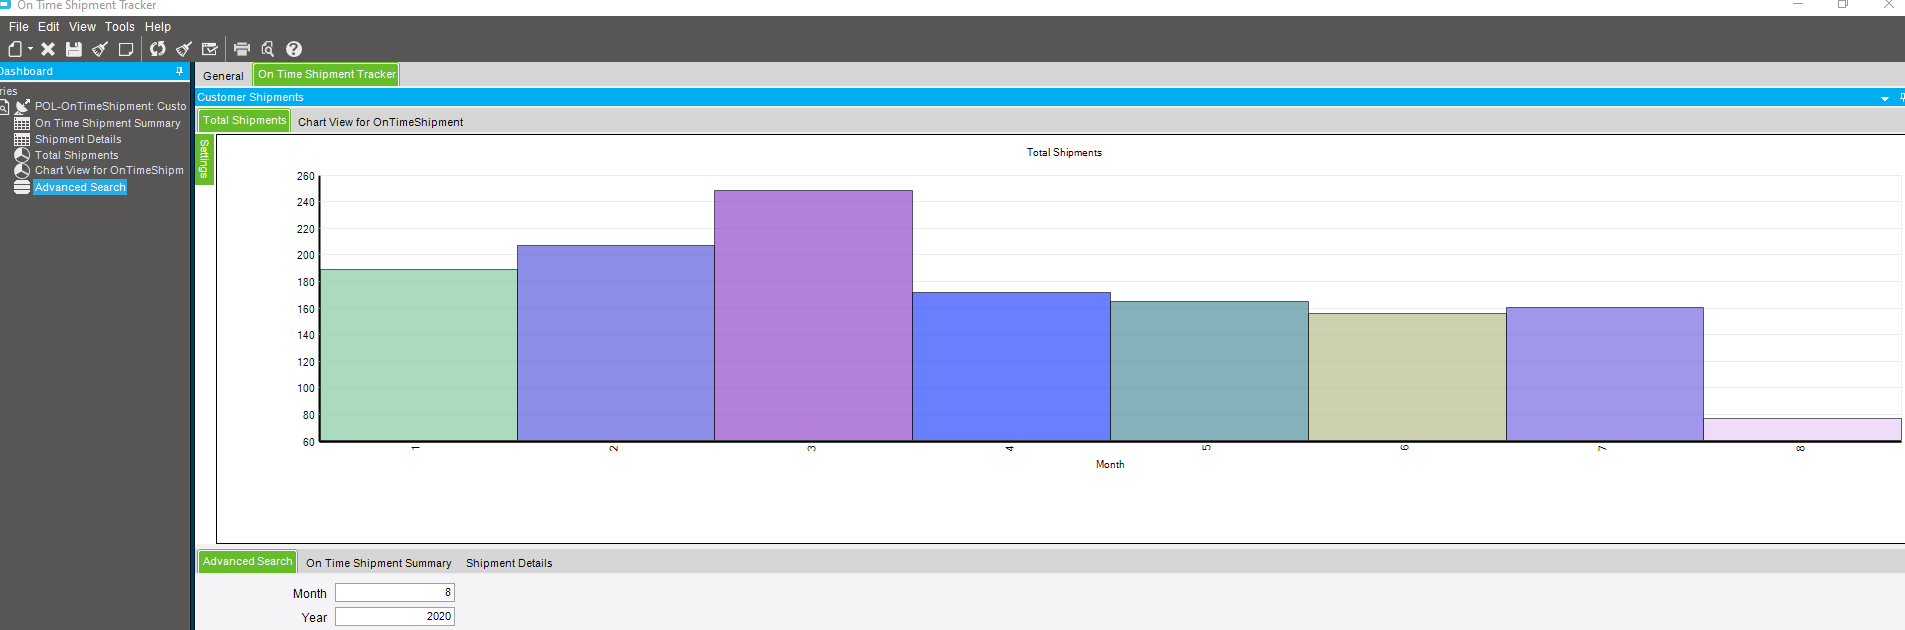This screenshot has height=630, width=1905.
Task: Click the satellite dish icon of POL-OnTimeShipment
Action: [x=22, y=106]
